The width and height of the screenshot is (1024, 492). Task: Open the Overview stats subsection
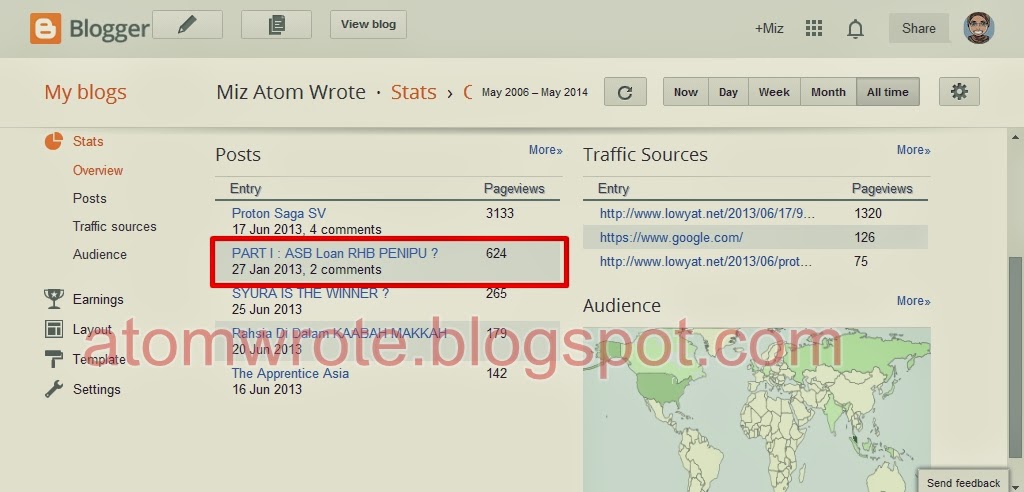(x=98, y=171)
